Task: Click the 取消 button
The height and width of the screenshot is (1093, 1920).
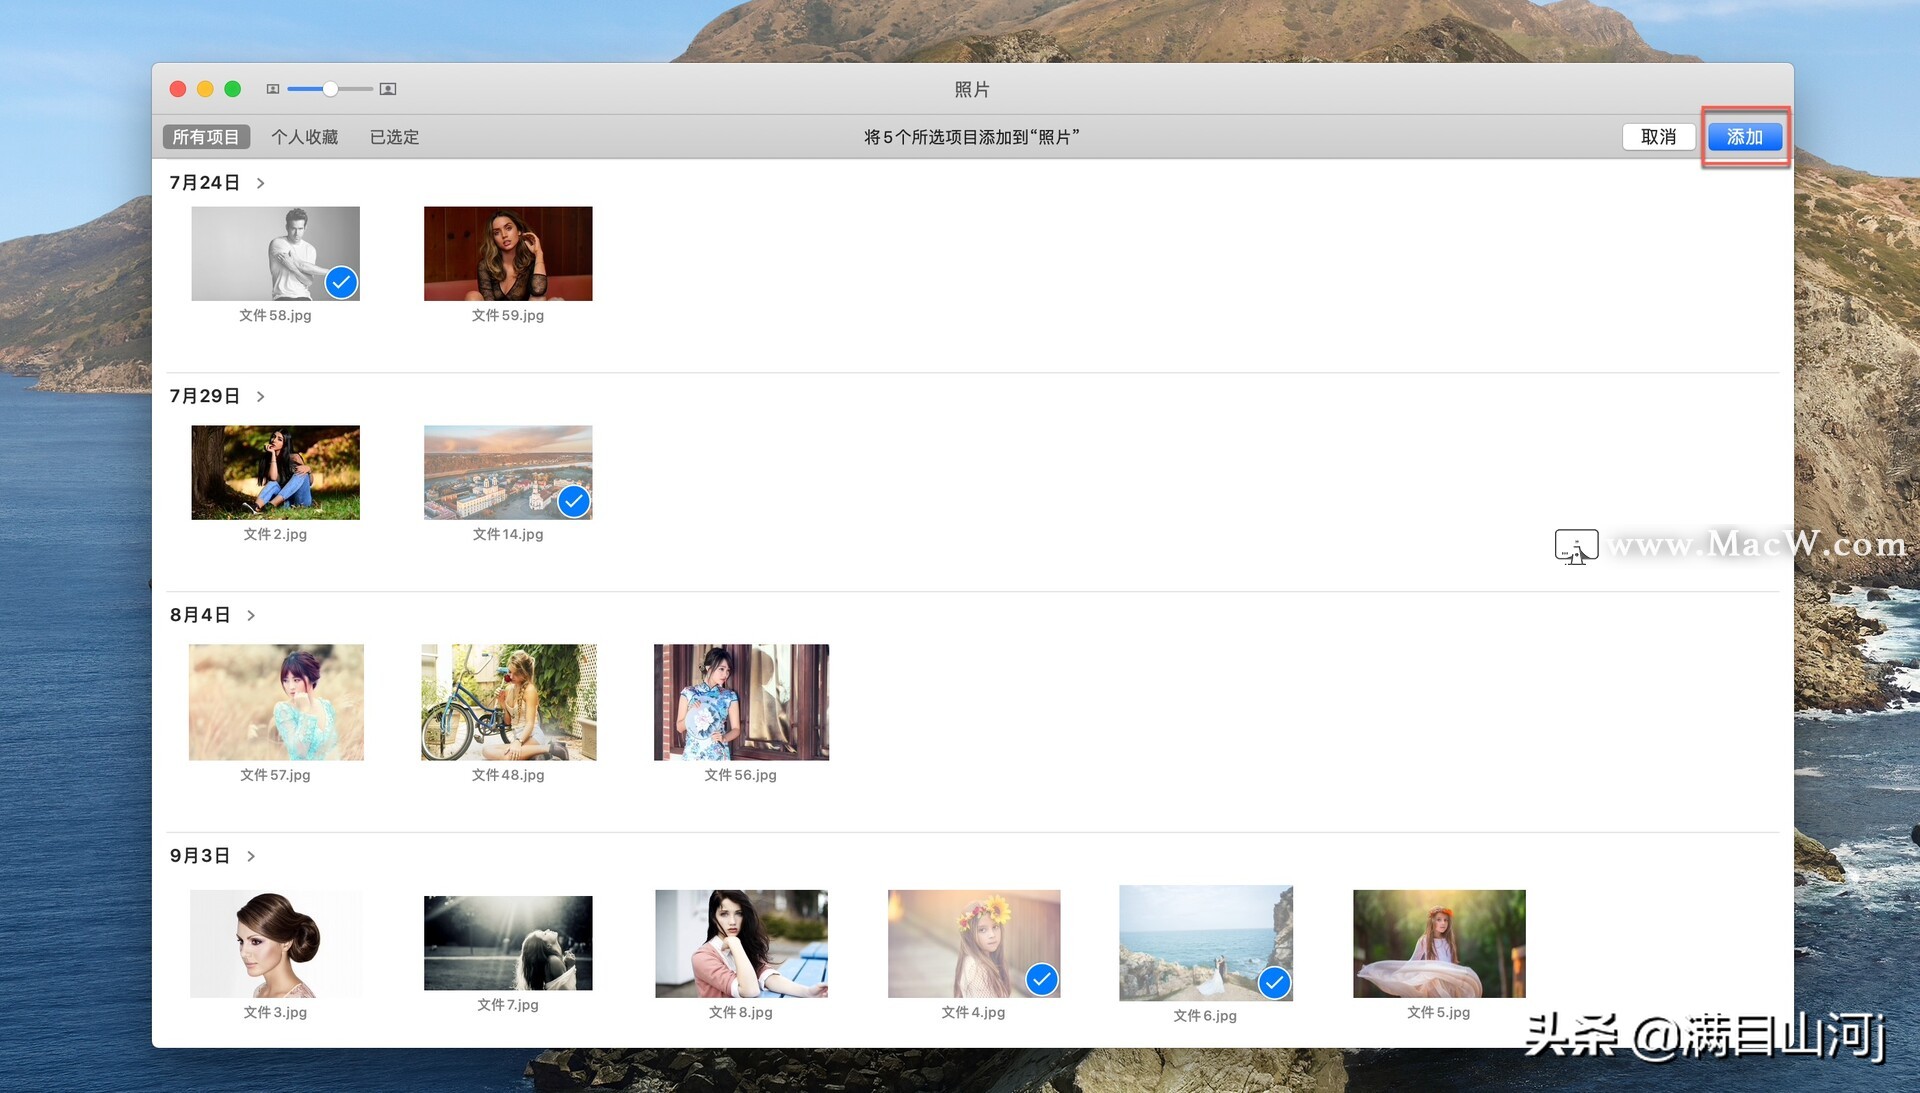Action: tap(1658, 137)
